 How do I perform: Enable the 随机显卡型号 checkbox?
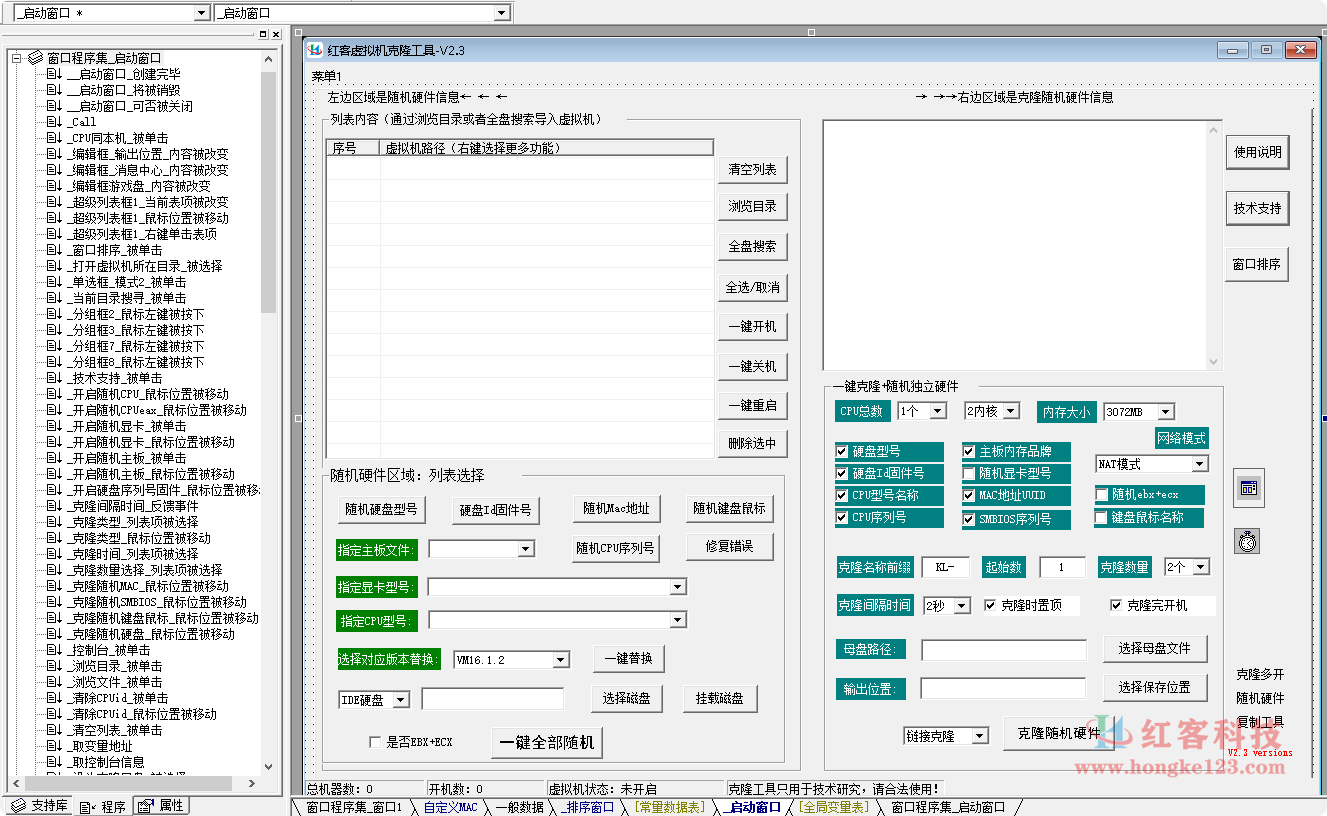[x=969, y=473]
